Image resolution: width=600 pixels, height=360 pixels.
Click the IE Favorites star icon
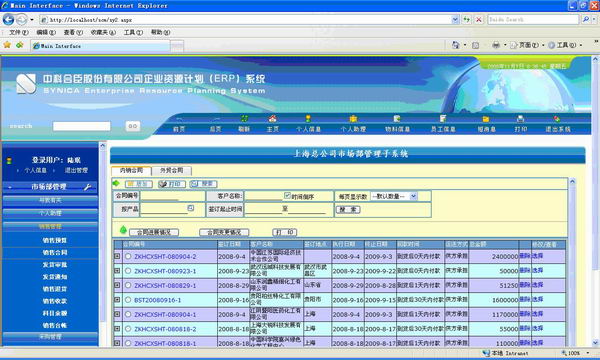[7, 45]
